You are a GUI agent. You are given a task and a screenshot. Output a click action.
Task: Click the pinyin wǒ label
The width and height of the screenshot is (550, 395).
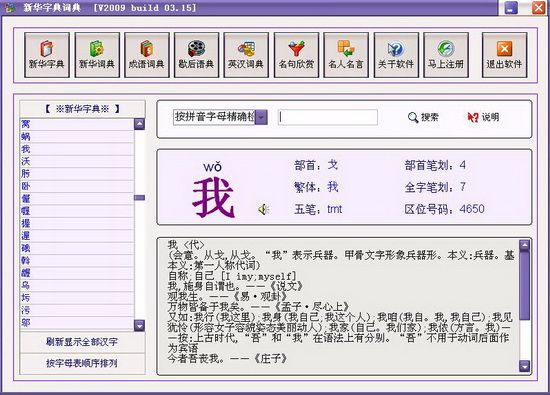click(213, 167)
